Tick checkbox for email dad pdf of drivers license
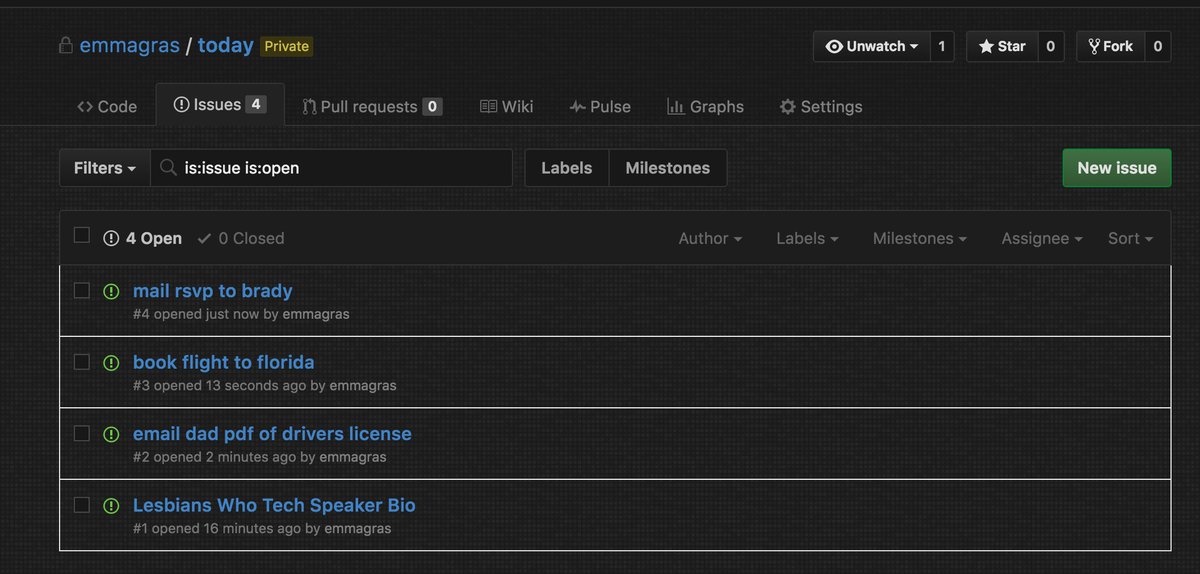The image size is (1200, 574). pyautogui.click(x=82, y=433)
